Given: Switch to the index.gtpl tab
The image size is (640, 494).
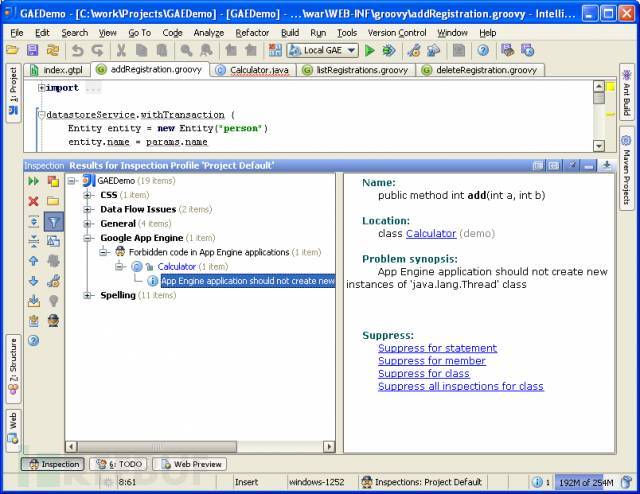Looking at the screenshot, I should [57, 70].
